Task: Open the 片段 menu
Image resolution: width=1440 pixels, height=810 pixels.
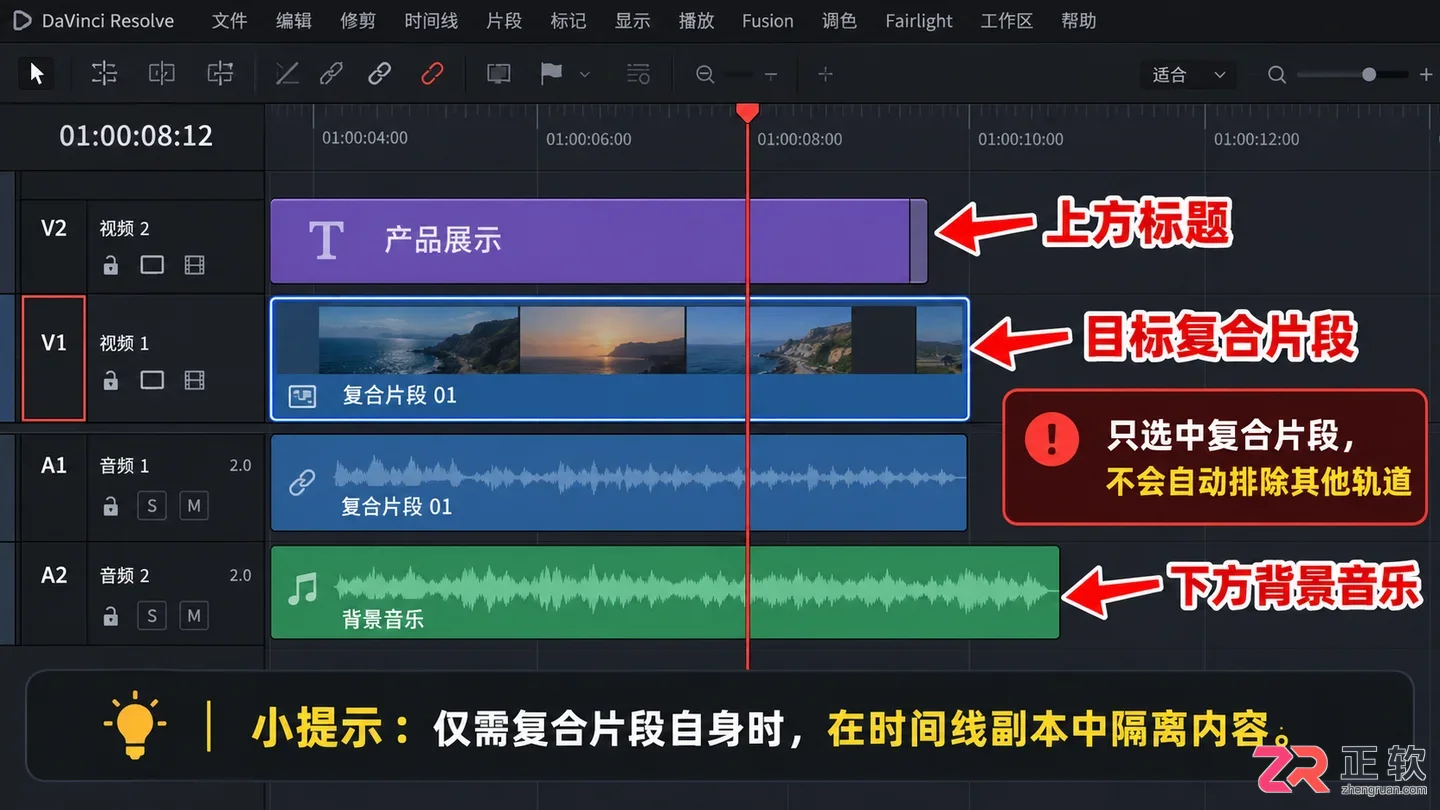Action: click(x=504, y=20)
